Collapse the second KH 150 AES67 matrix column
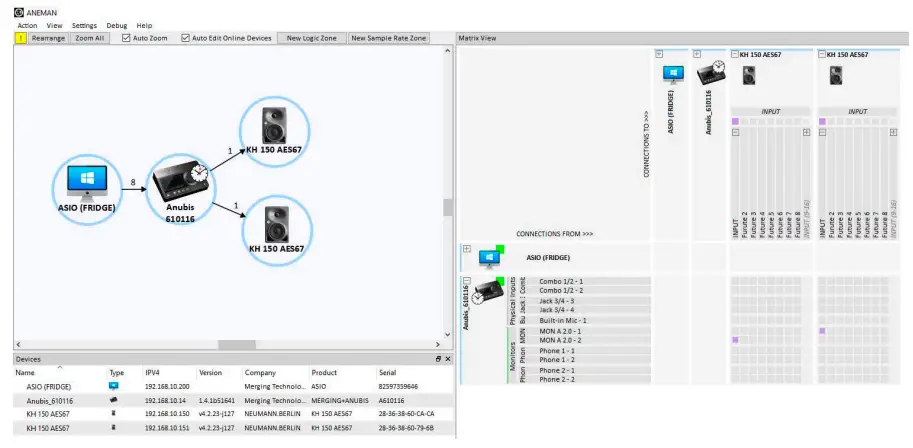The height and width of the screenshot is (448, 913). (x=822, y=54)
